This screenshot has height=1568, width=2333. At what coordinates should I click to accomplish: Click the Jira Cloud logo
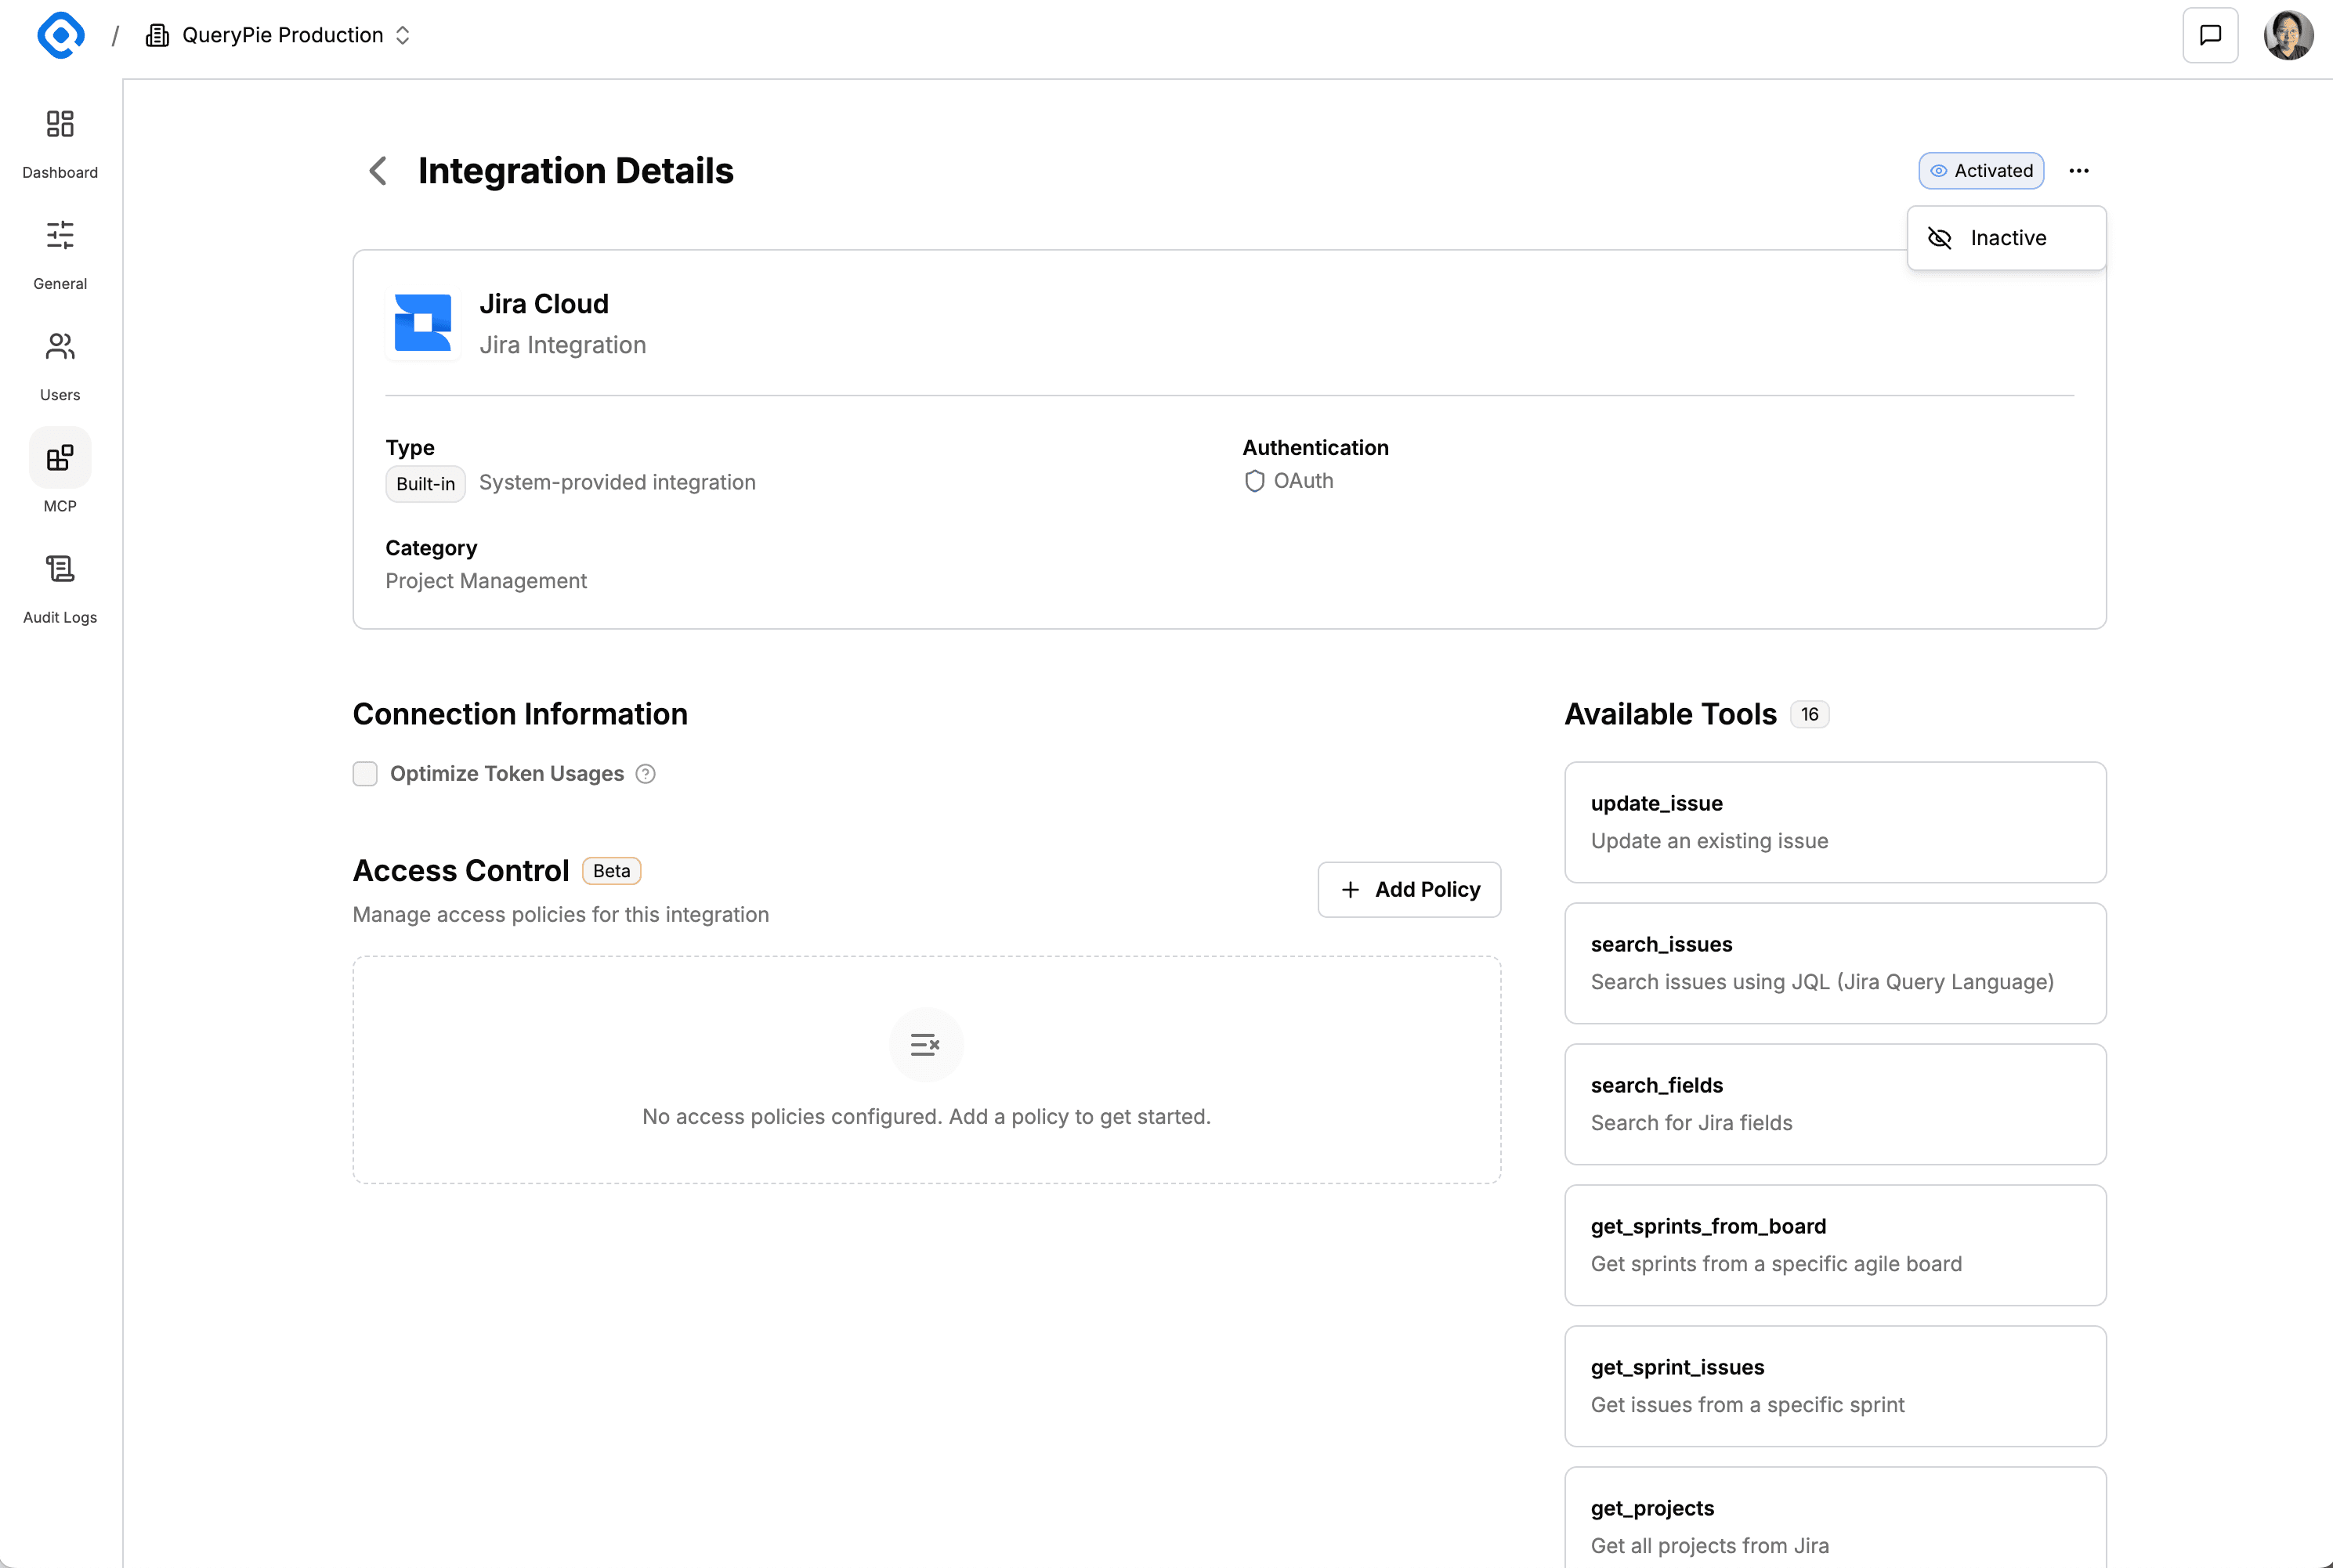(423, 322)
